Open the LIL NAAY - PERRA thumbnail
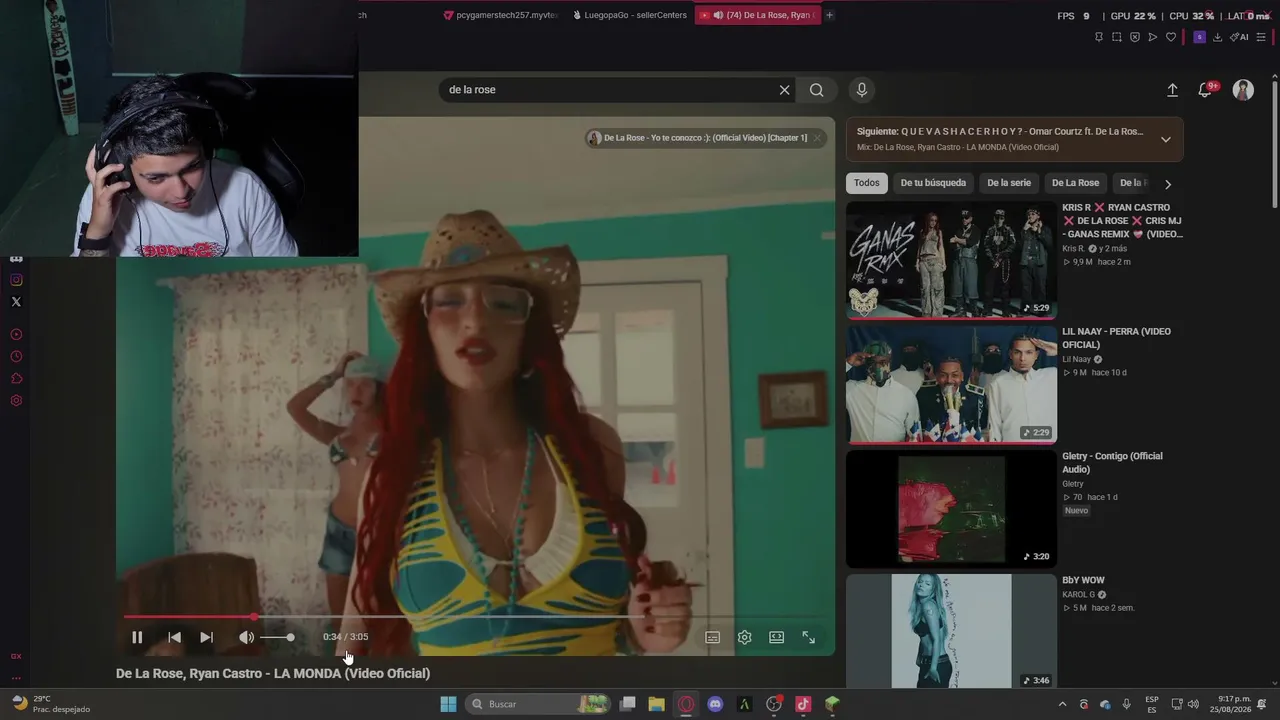The width and height of the screenshot is (1280, 720). 951,384
